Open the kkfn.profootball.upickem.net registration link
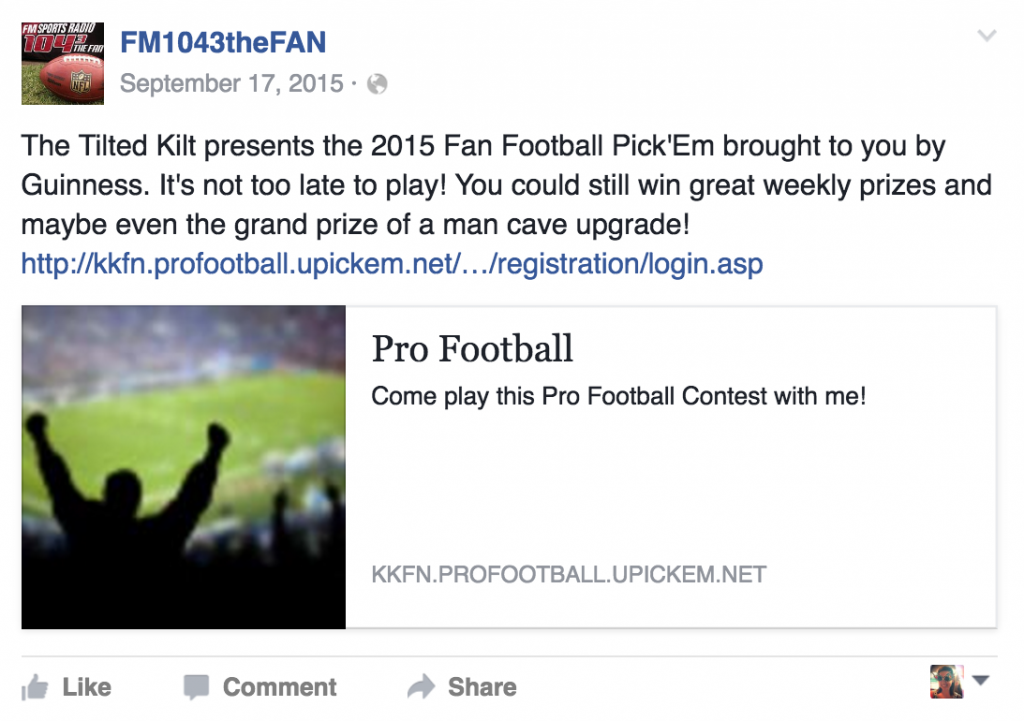Screen dimensions: 1024x721 [391, 264]
